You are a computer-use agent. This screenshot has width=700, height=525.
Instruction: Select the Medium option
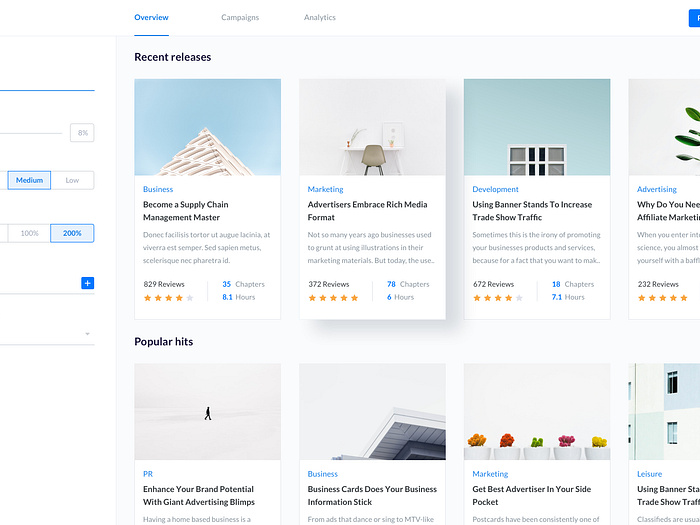point(29,180)
